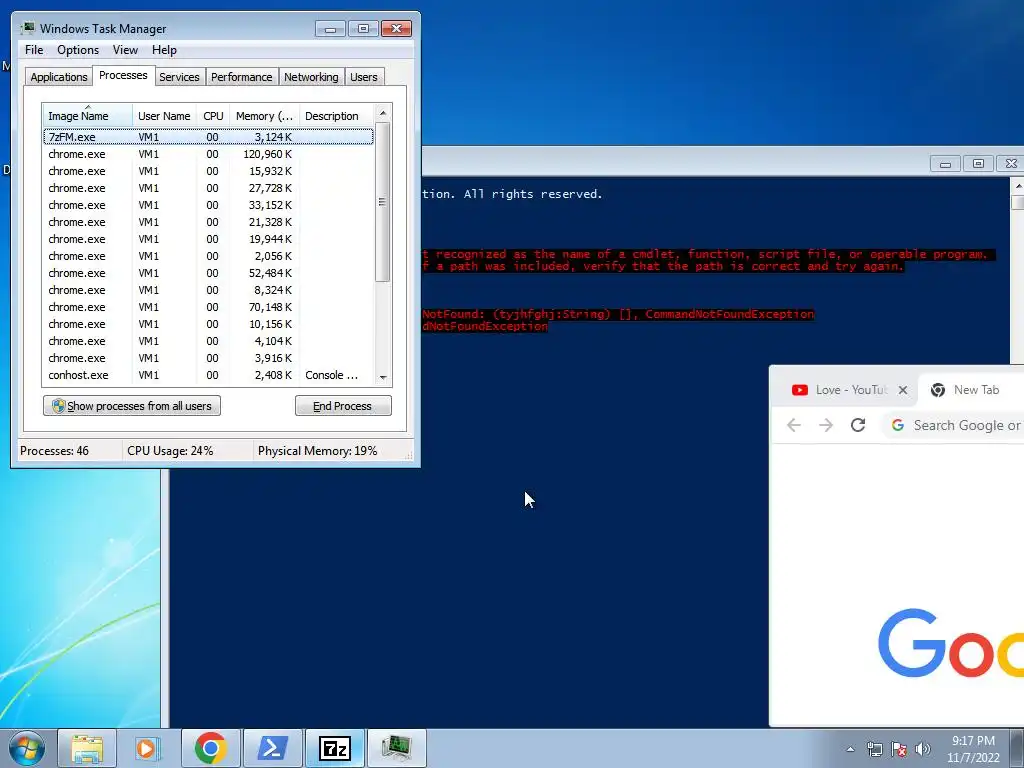Open Task Manager View menu
This screenshot has height=768, width=1024.
[x=125, y=50]
